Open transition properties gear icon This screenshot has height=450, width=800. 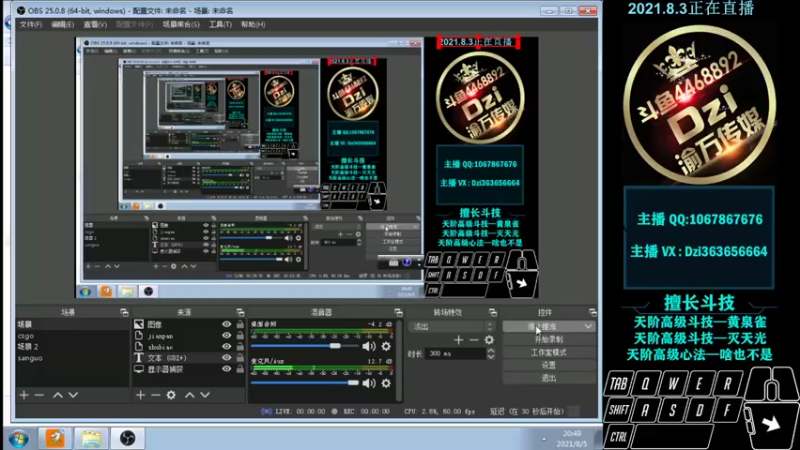pyautogui.click(x=489, y=340)
